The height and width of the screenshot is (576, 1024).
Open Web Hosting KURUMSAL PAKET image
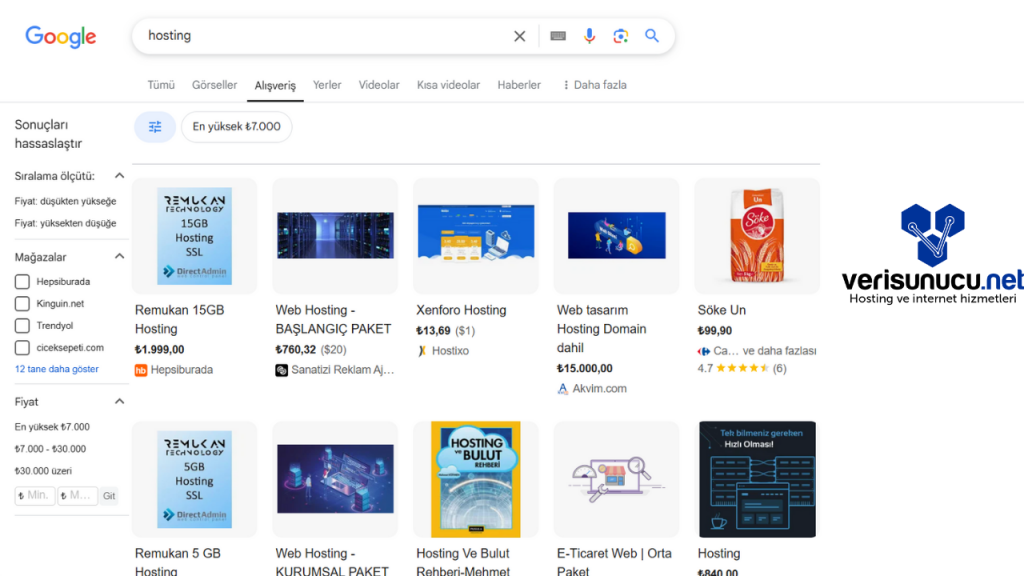(335, 479)
